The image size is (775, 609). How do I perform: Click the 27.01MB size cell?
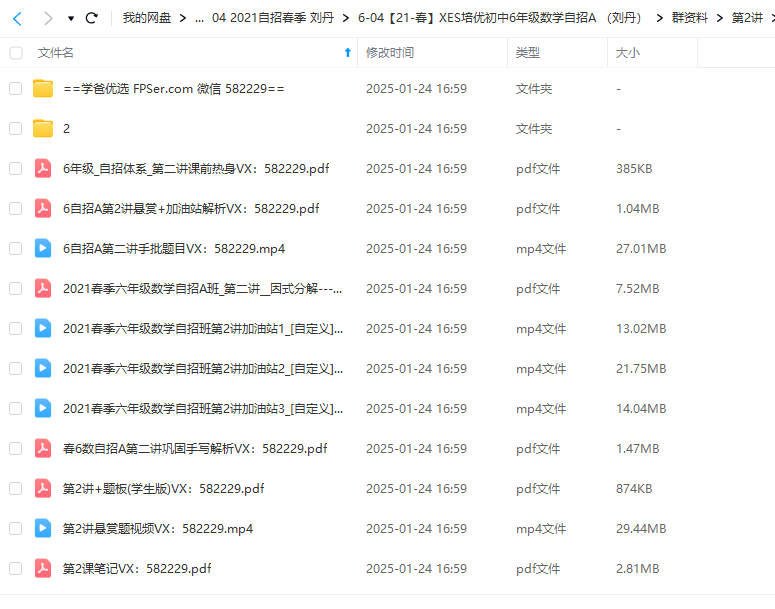pyautogui.click(x=641, y=249)
